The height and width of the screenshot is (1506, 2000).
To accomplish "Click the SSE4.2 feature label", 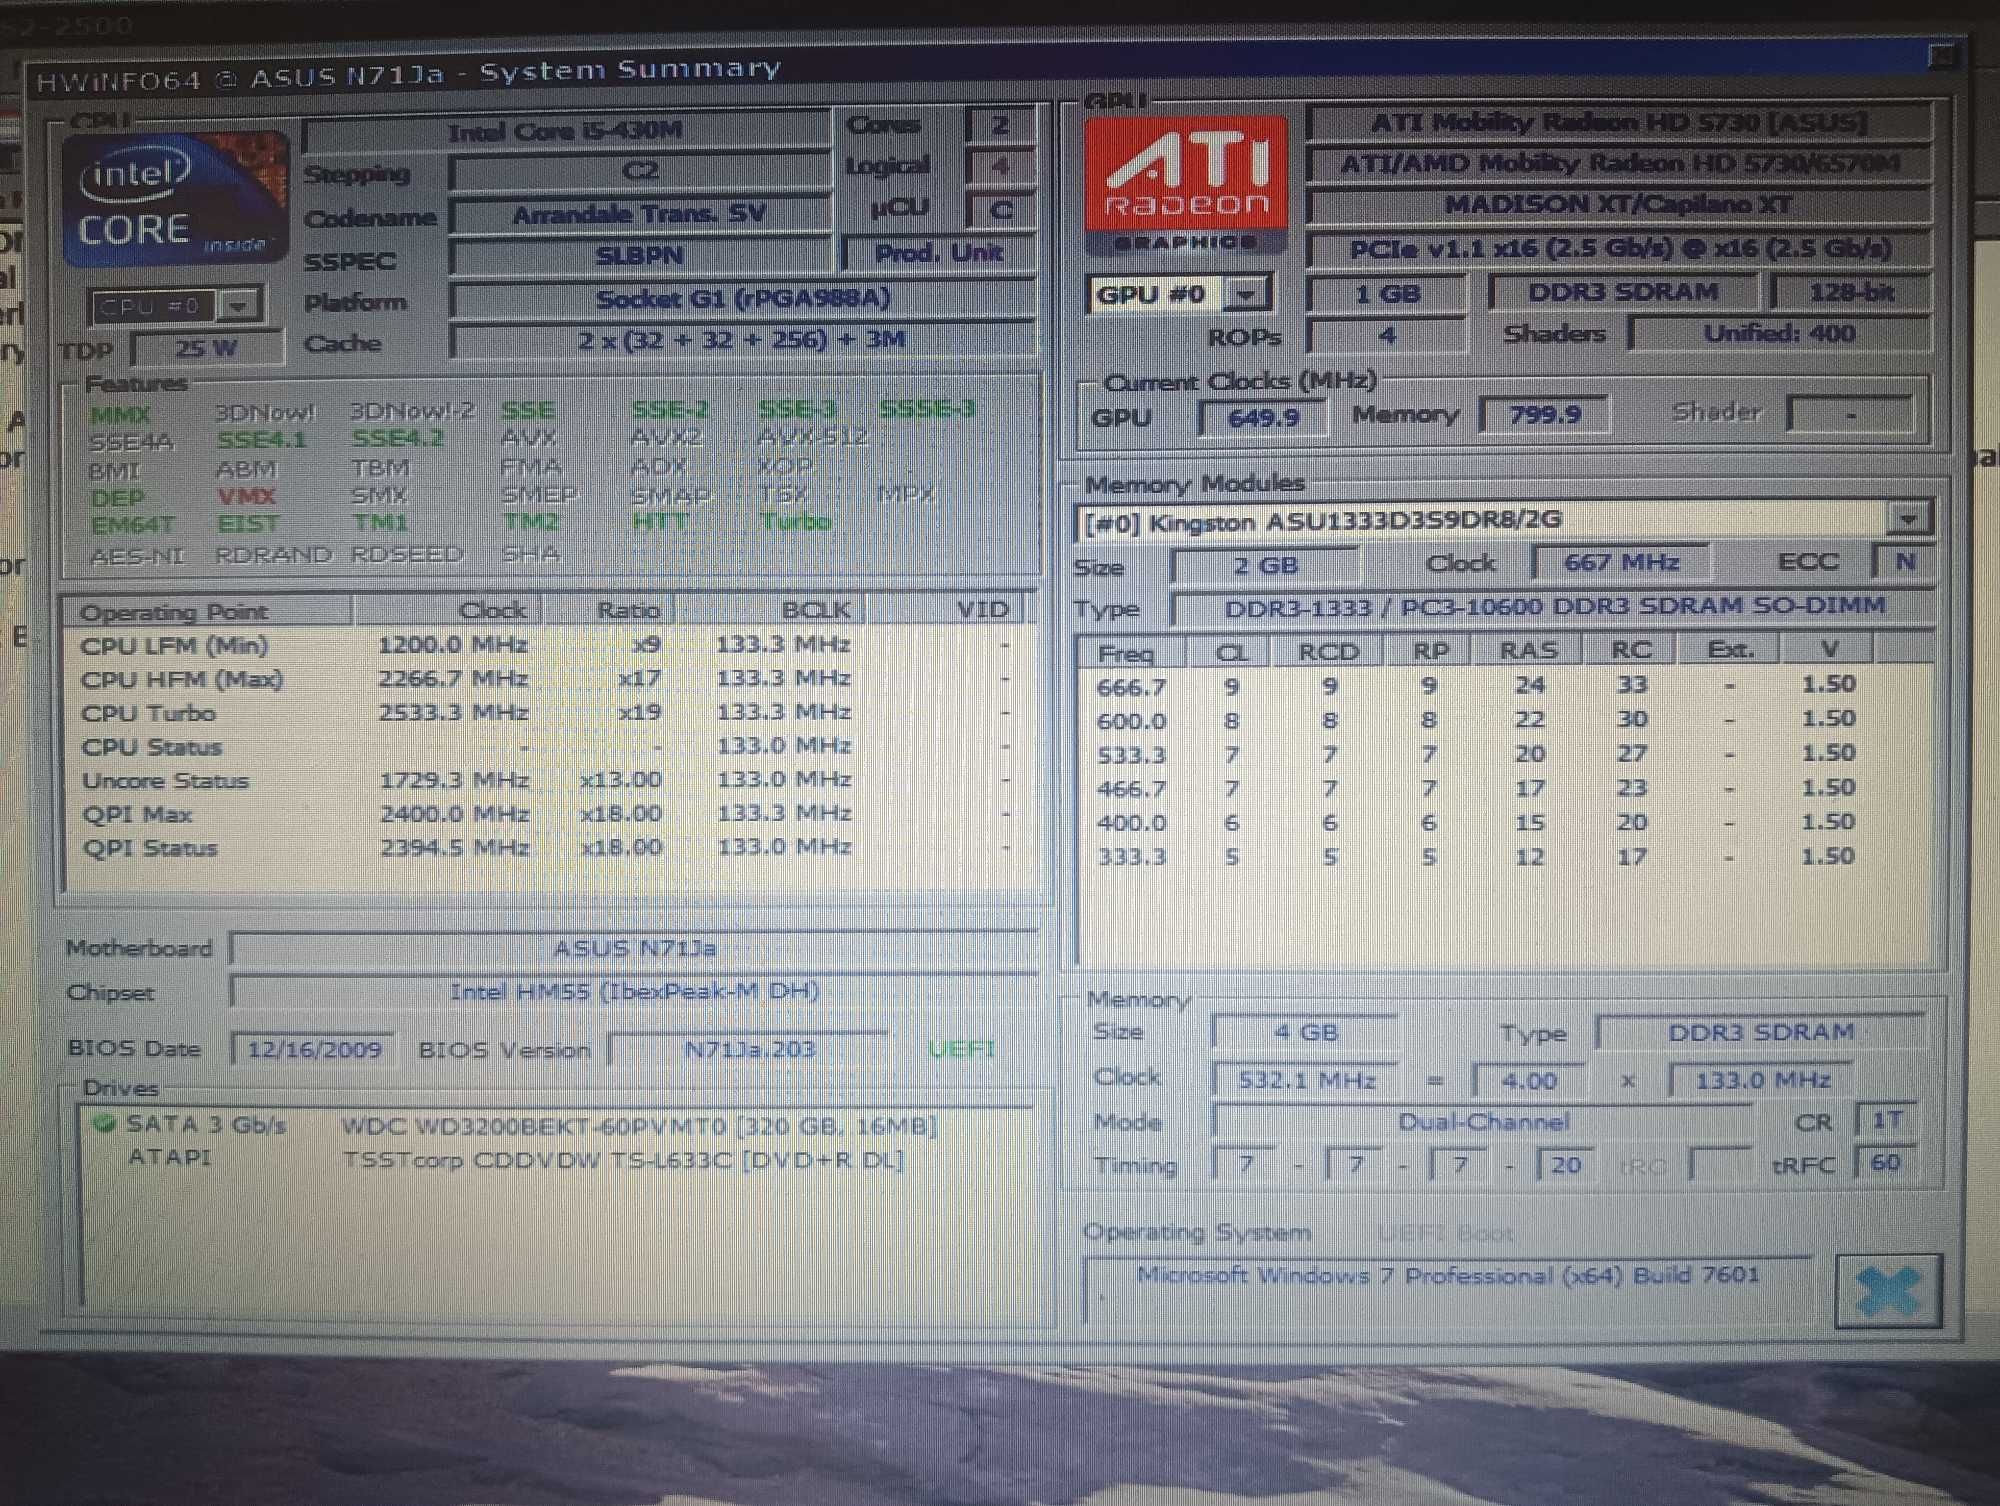I will (x=397, y=438).
